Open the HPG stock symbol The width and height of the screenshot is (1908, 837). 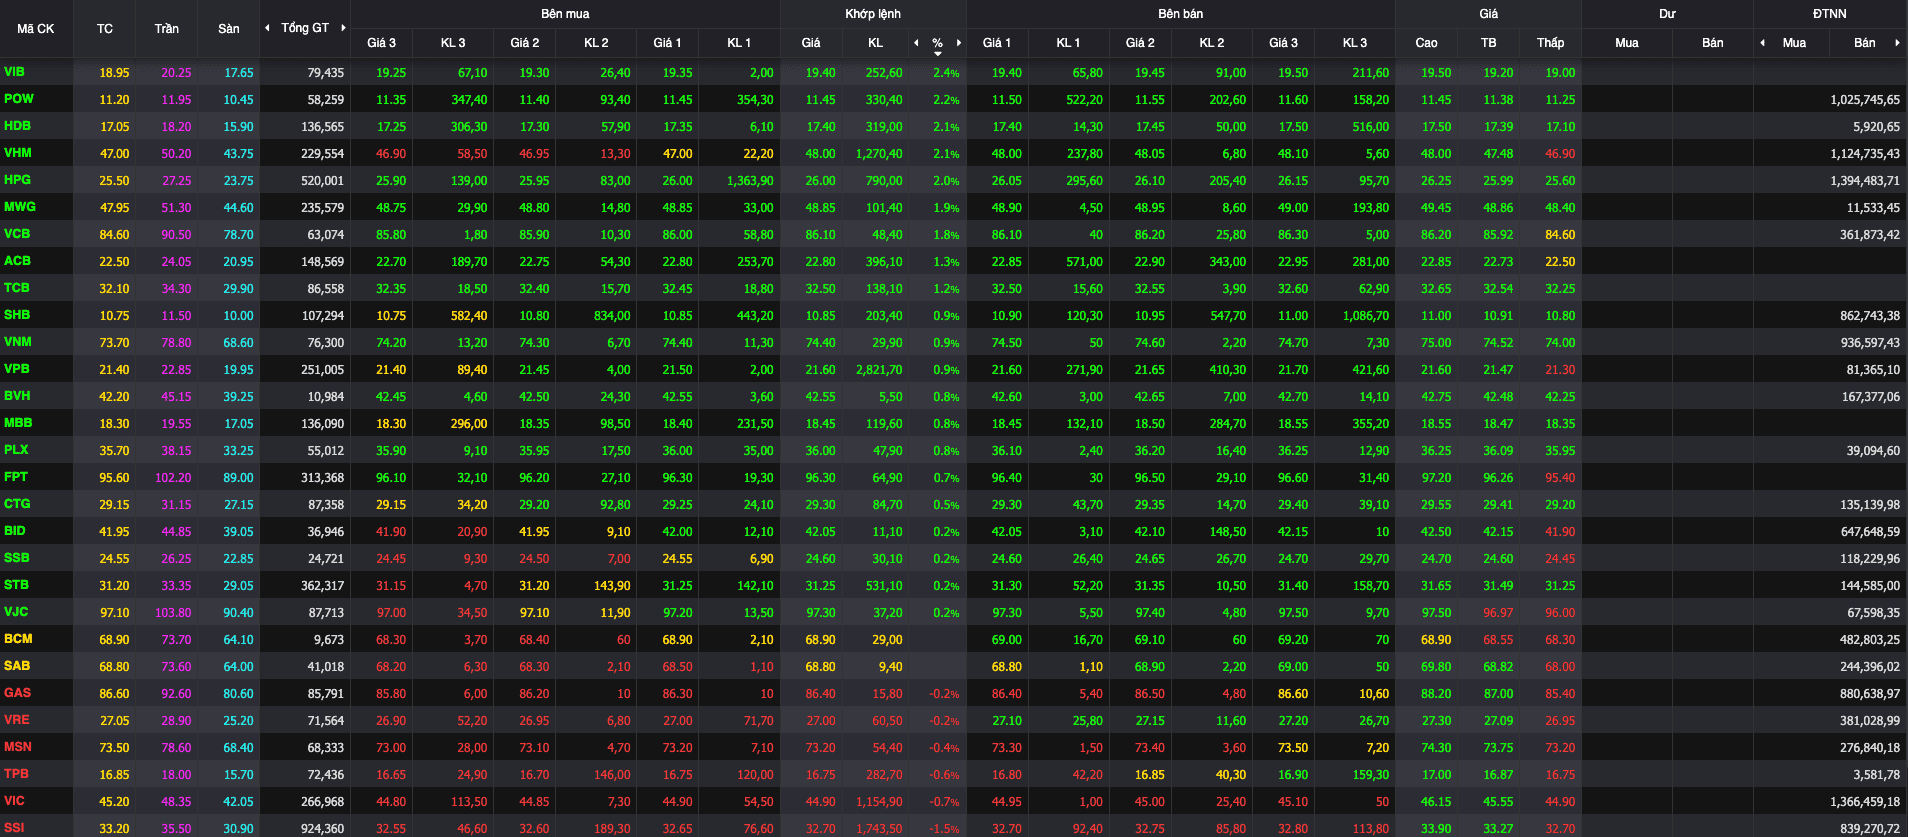tap(18, 180)
